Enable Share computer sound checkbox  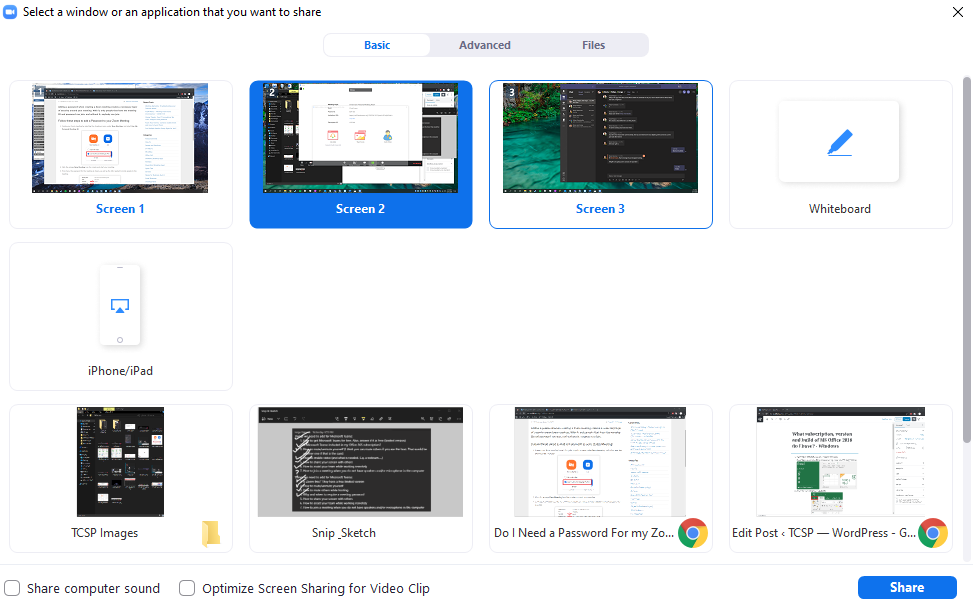coord(12,588)
